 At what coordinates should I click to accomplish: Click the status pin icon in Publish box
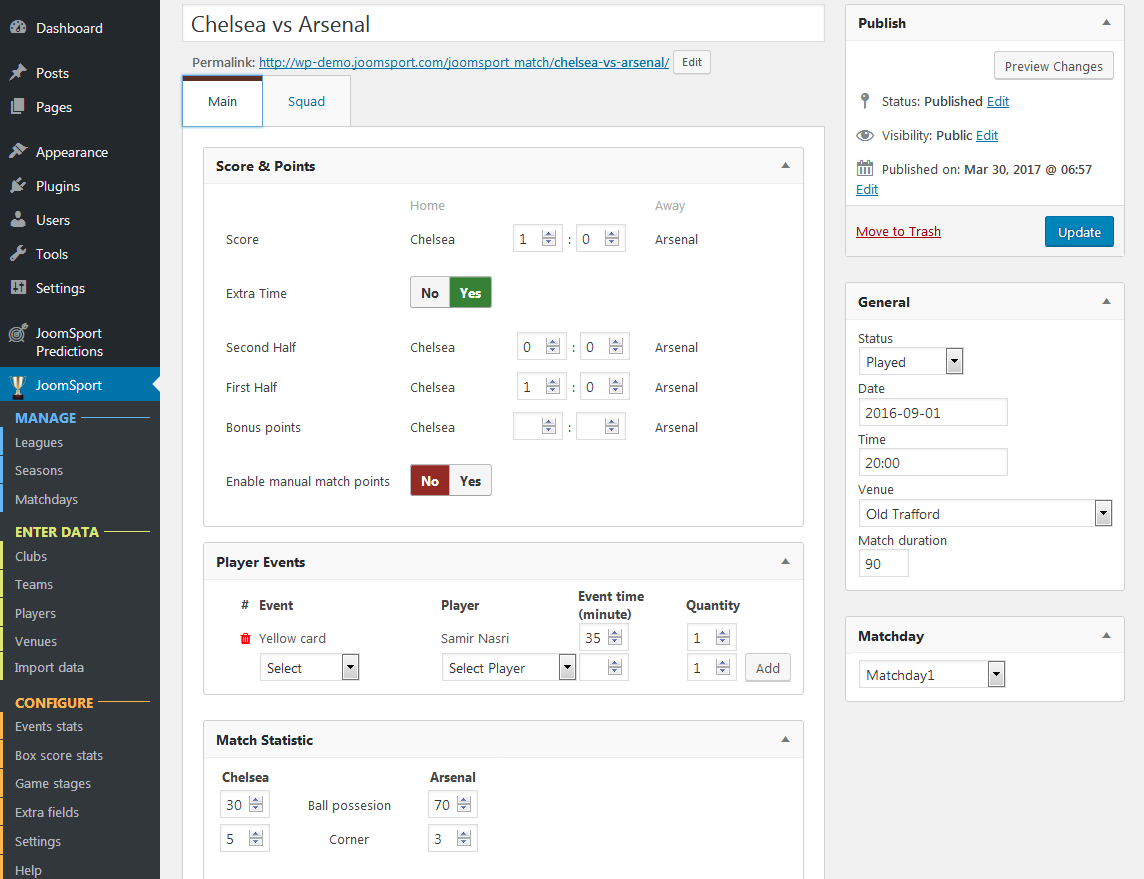(x=865, y=101)
